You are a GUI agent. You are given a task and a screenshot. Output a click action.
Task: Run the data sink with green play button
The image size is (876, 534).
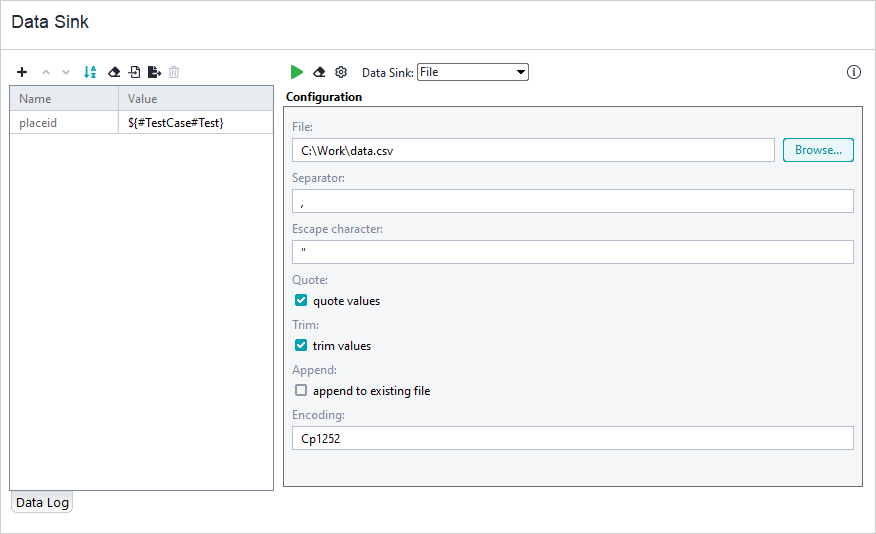click(297, 72)
